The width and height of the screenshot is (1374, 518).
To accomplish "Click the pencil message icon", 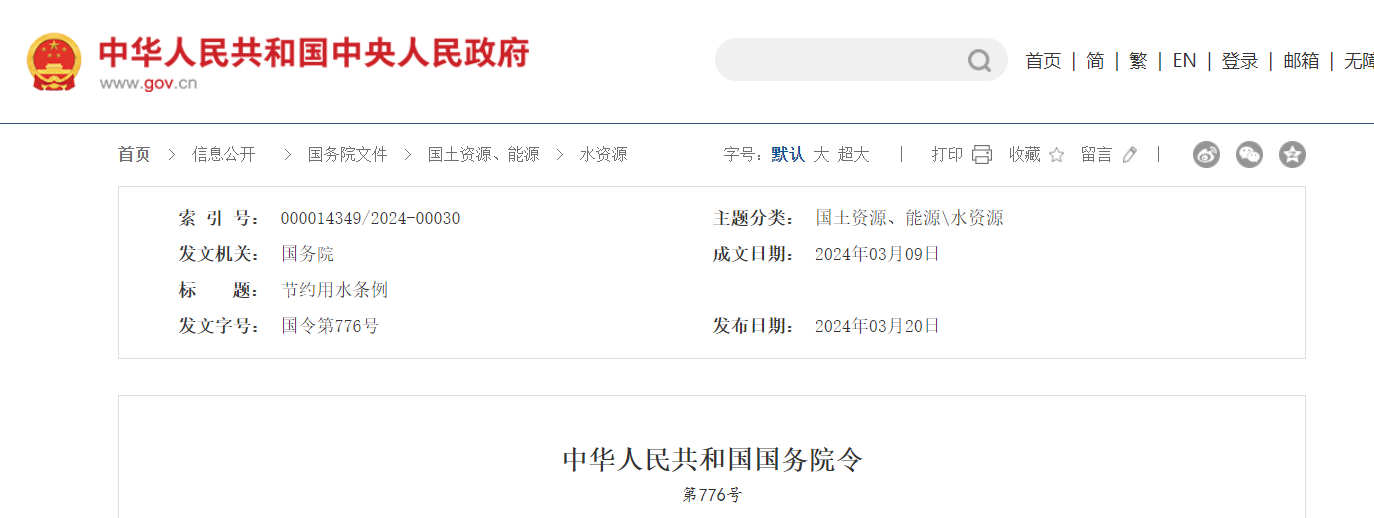I will pos(1130,154).
